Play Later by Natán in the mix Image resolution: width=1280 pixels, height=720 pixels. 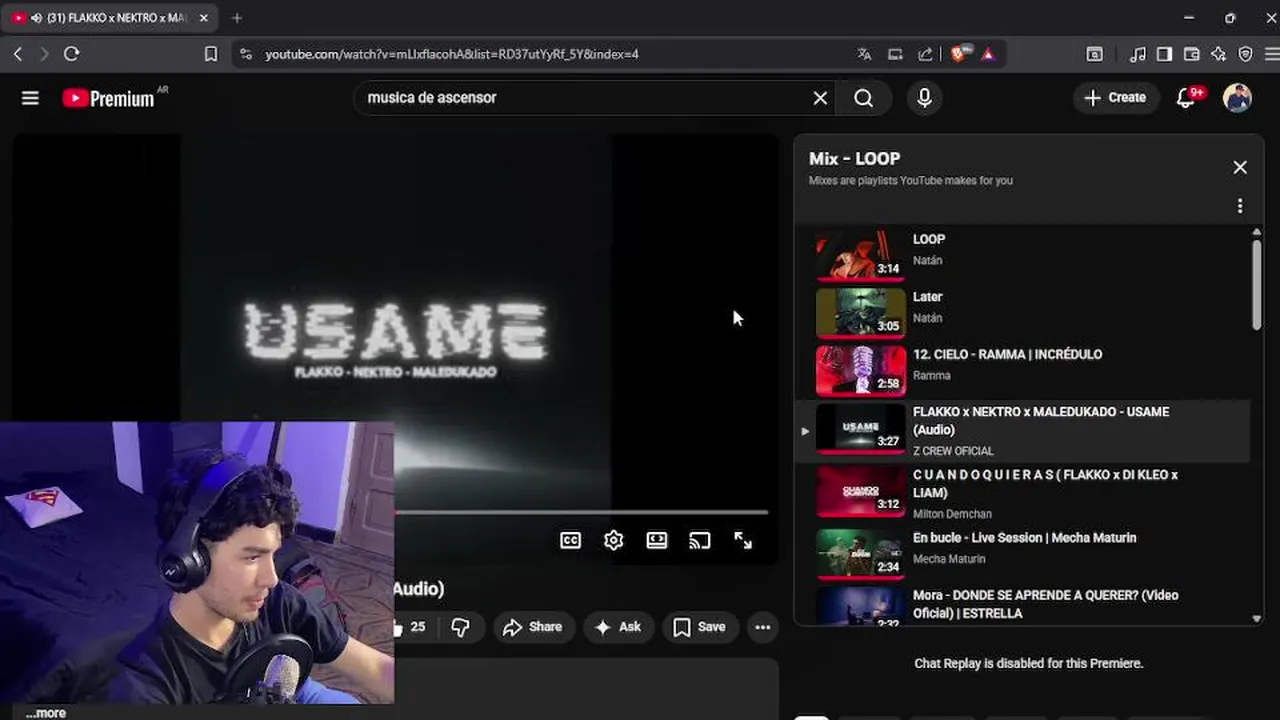click(x=1022, y=312)
